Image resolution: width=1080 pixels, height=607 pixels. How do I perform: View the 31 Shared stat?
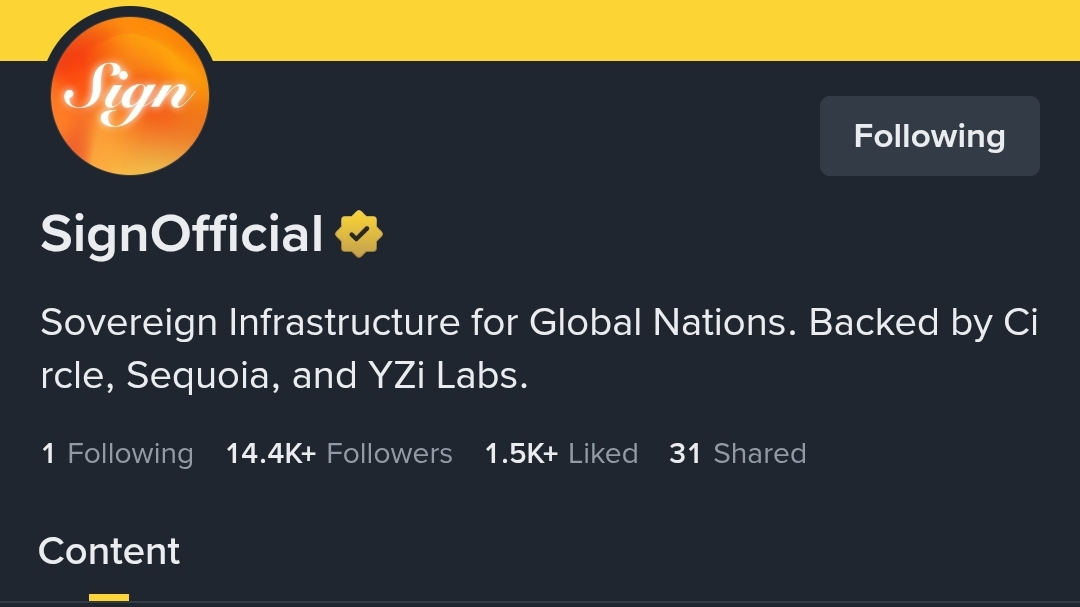pos(737,454)
